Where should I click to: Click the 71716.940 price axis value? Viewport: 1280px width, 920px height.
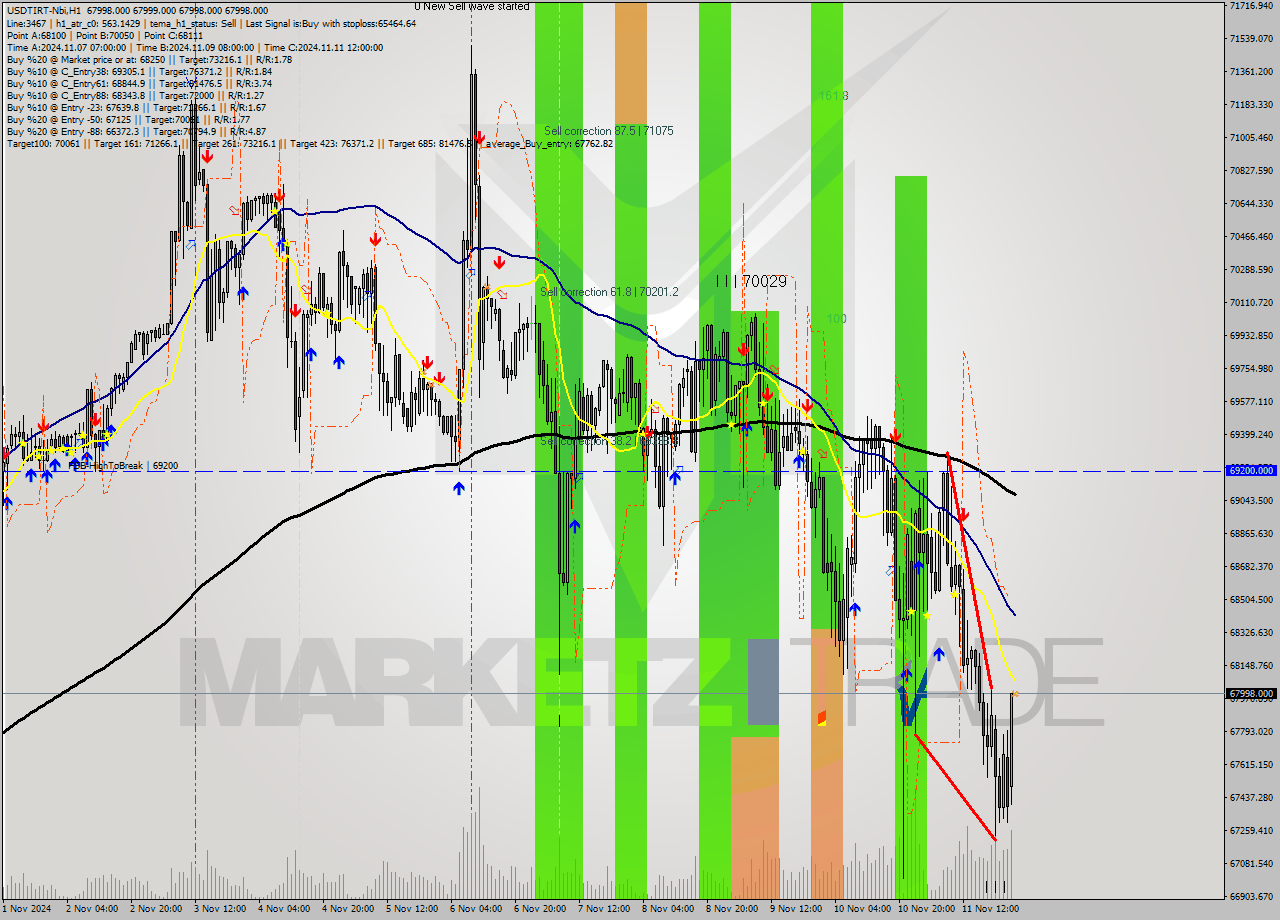coord(1251,6)
